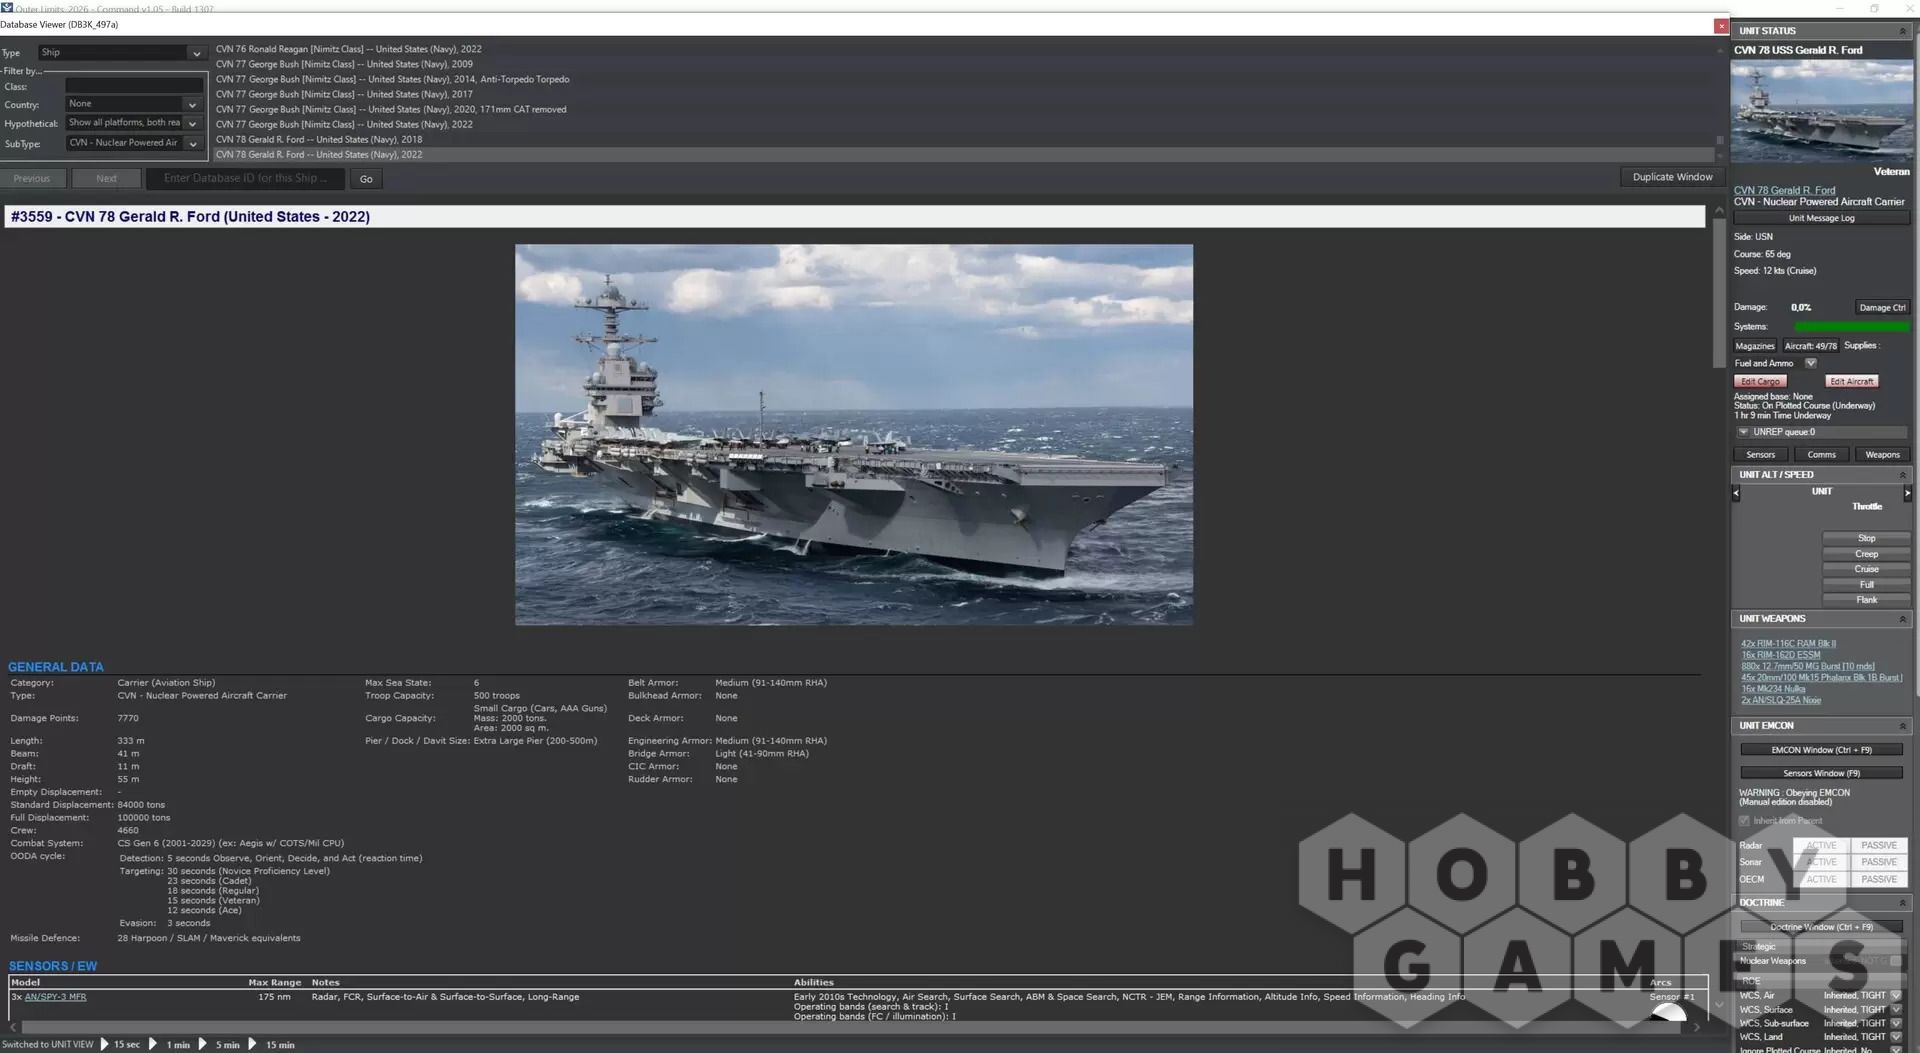The width and height of the screenshot is (1920, 1053).
Task: Open the SubType dropdown showing CVN
Action: (x=134, y=143)
